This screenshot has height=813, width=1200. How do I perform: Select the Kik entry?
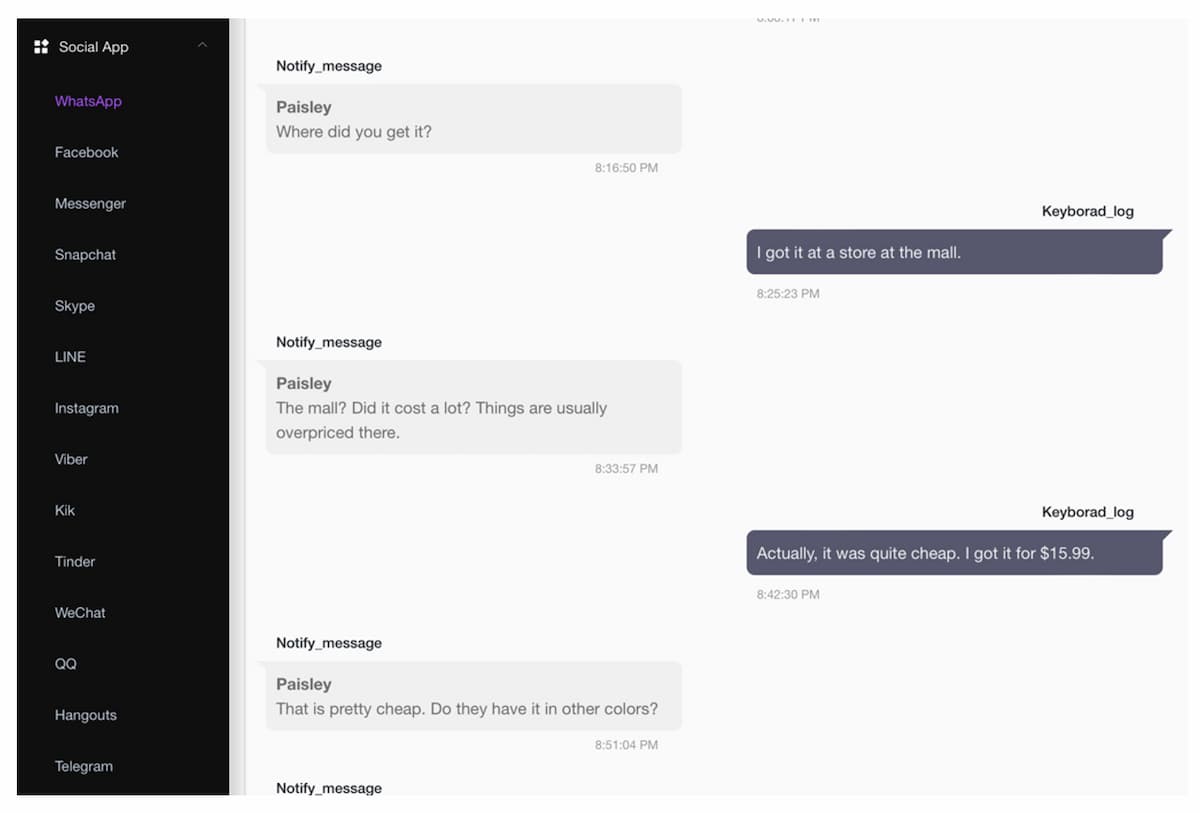click(x=65, y=510)
